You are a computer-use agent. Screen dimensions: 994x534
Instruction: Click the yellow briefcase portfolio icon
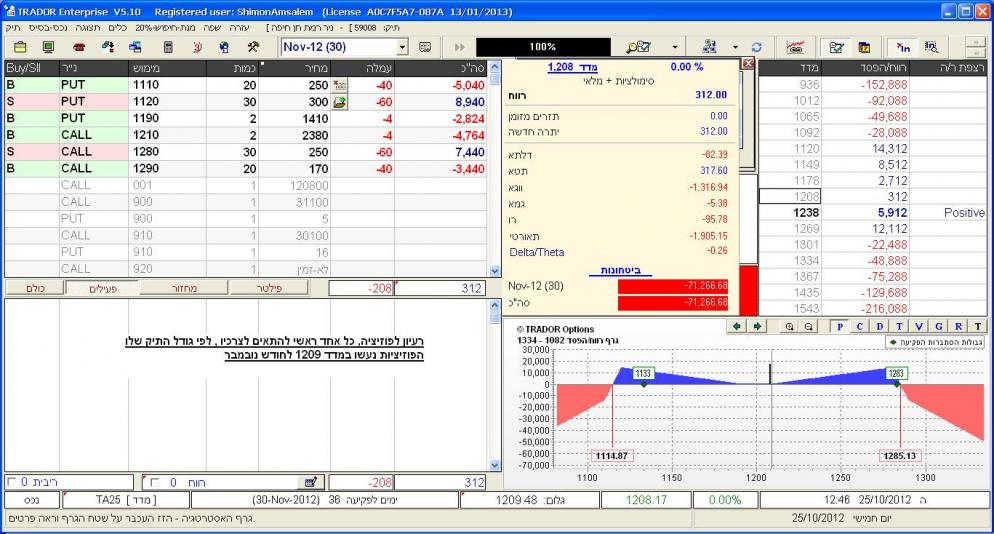20,47
